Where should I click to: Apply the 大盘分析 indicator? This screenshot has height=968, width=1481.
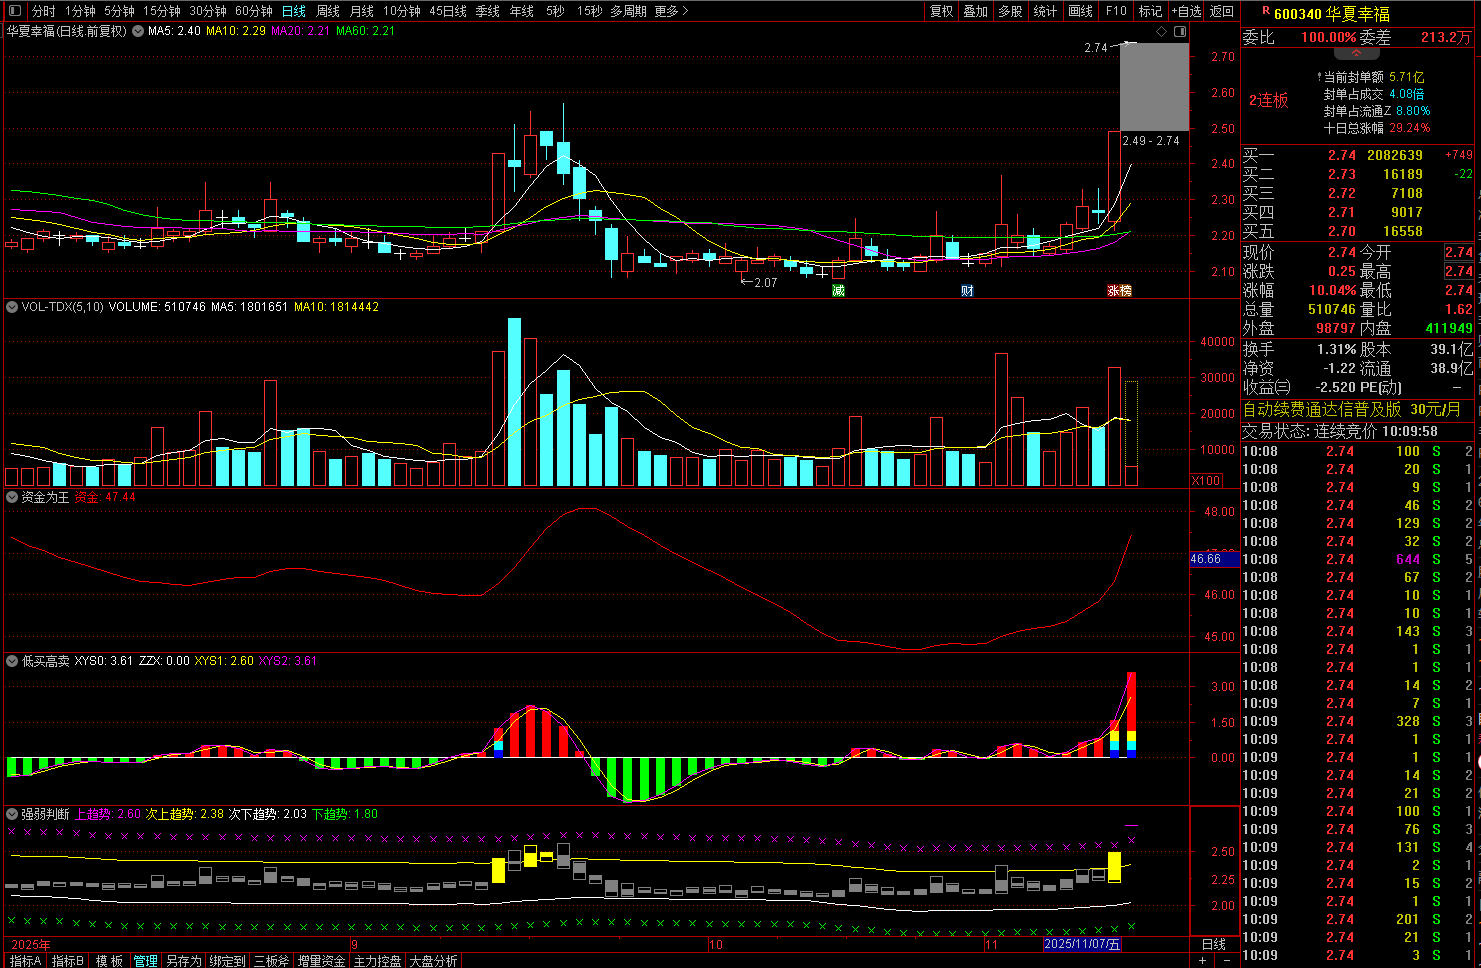tap(433, 961)
